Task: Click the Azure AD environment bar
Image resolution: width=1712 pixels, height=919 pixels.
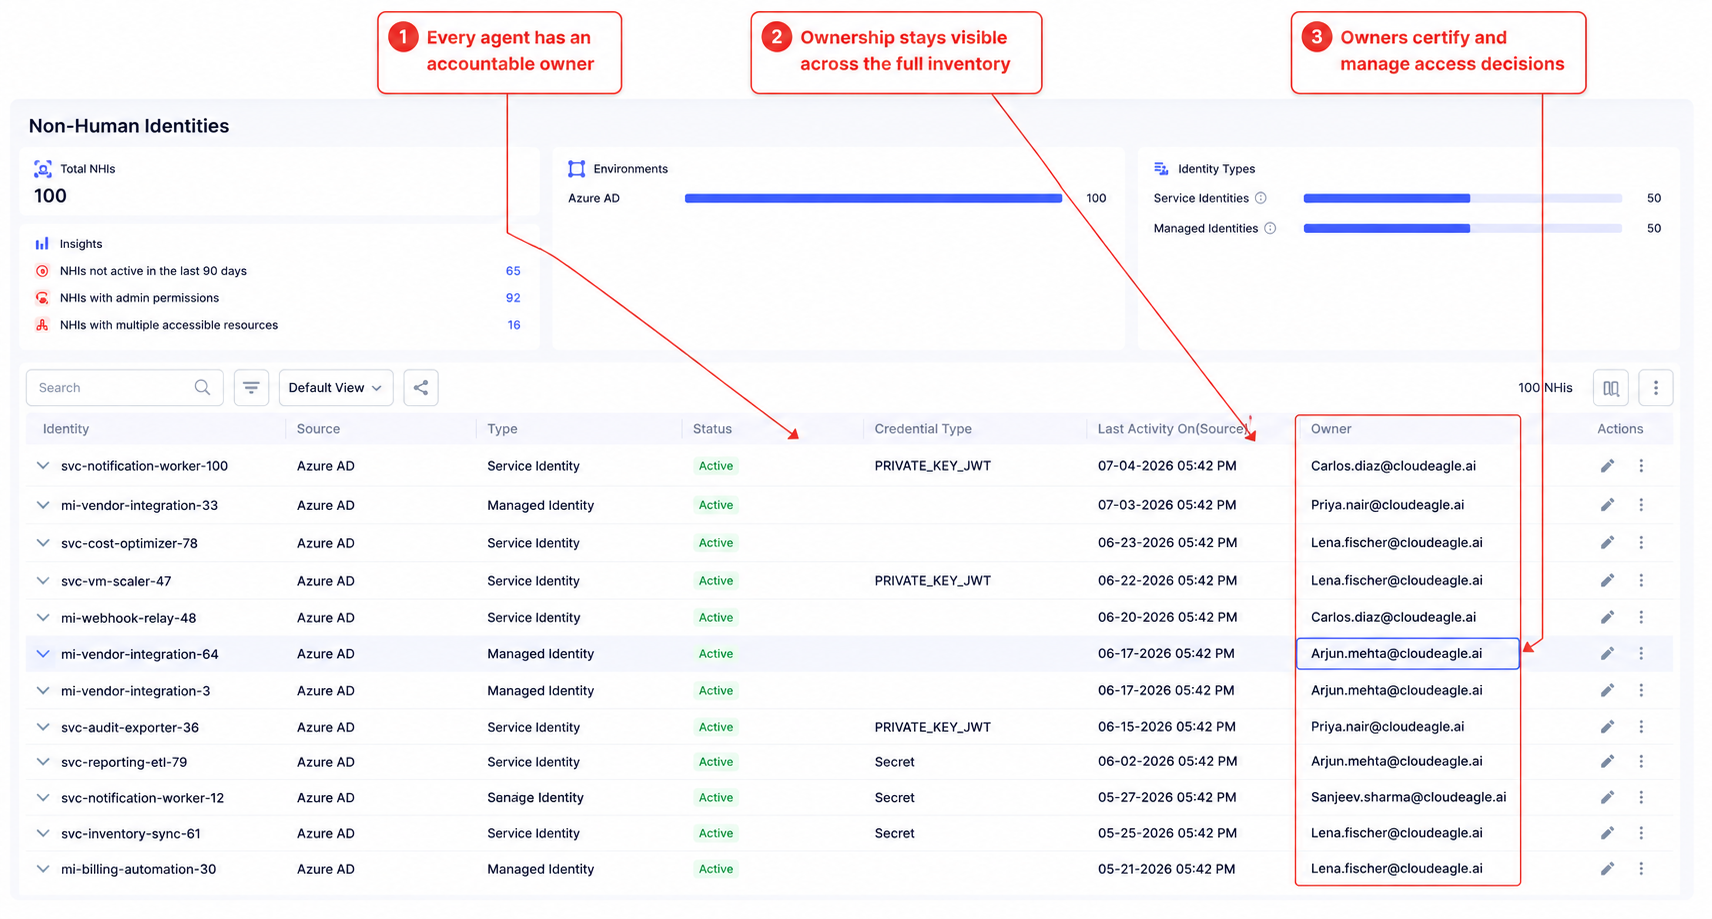Action: pyautogui.click(x=873, y=198)
